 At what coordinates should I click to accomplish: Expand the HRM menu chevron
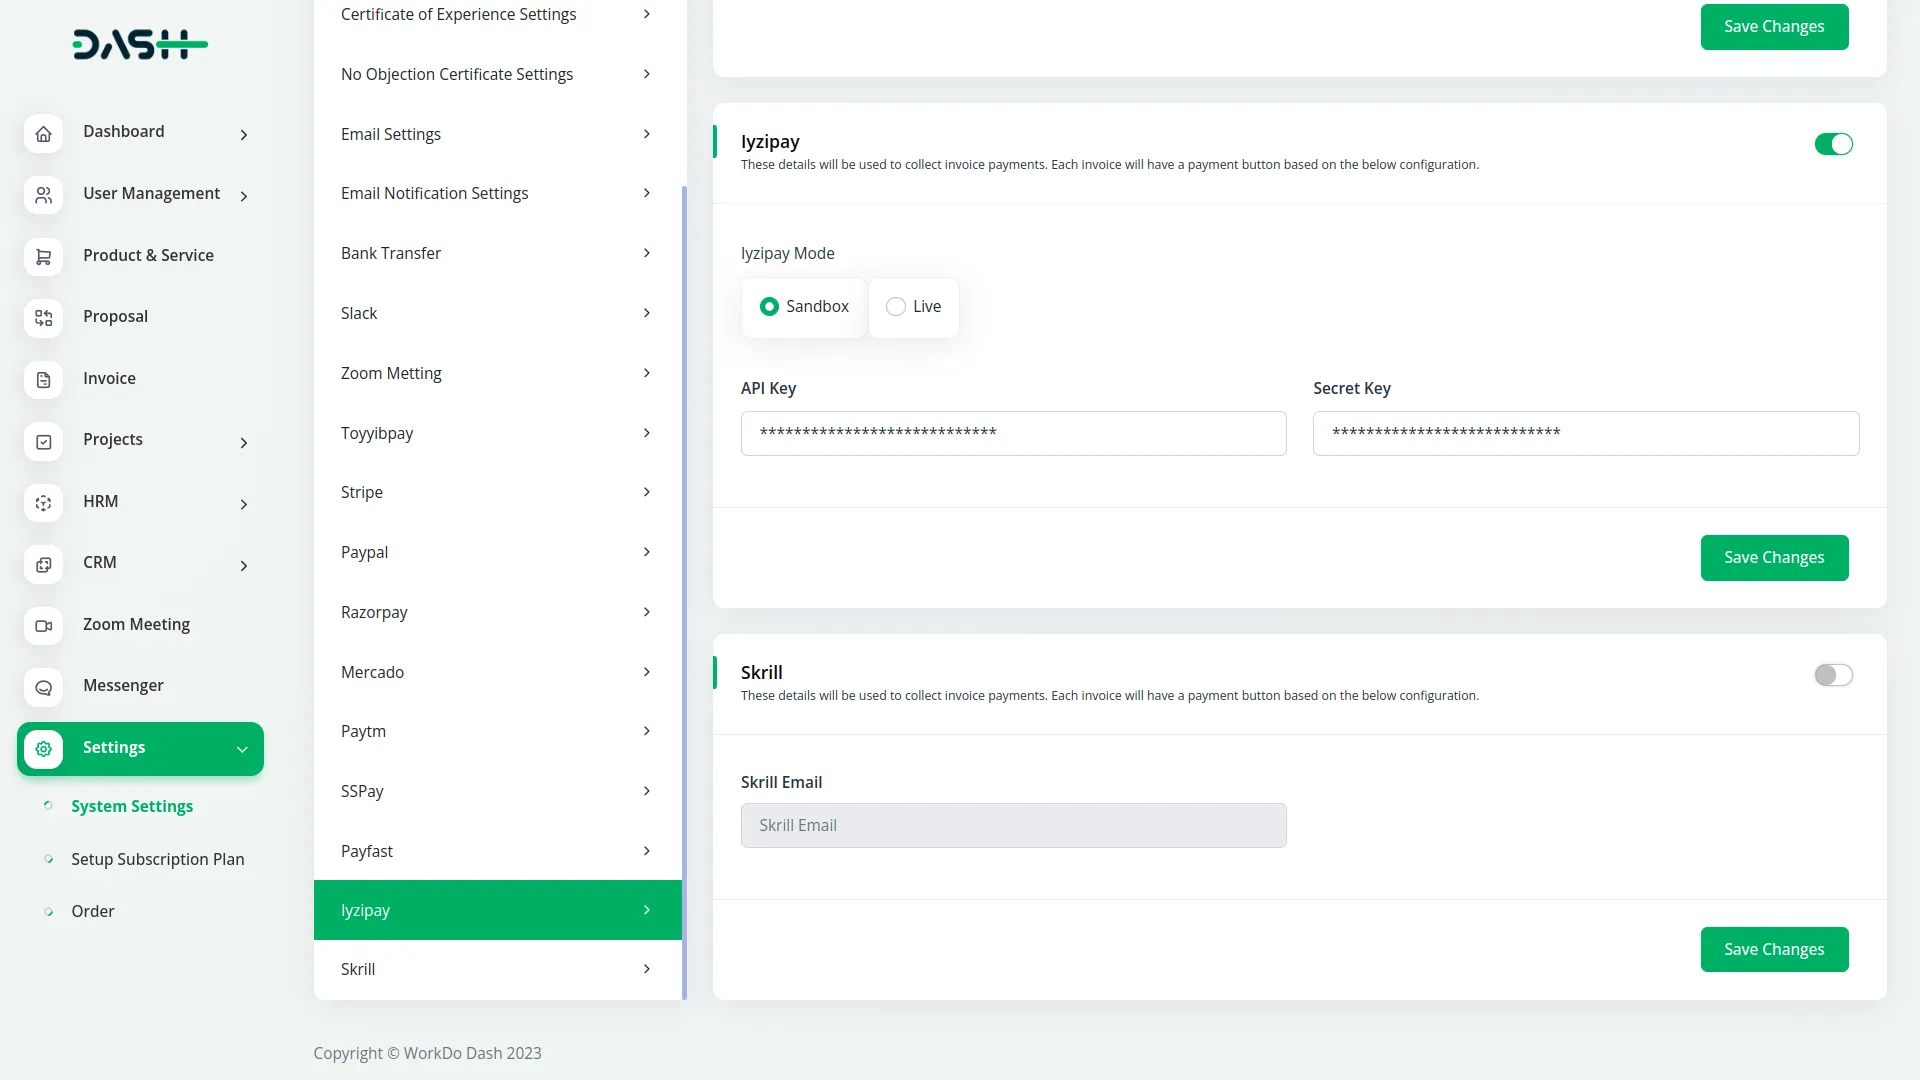[x=243, y=504]
